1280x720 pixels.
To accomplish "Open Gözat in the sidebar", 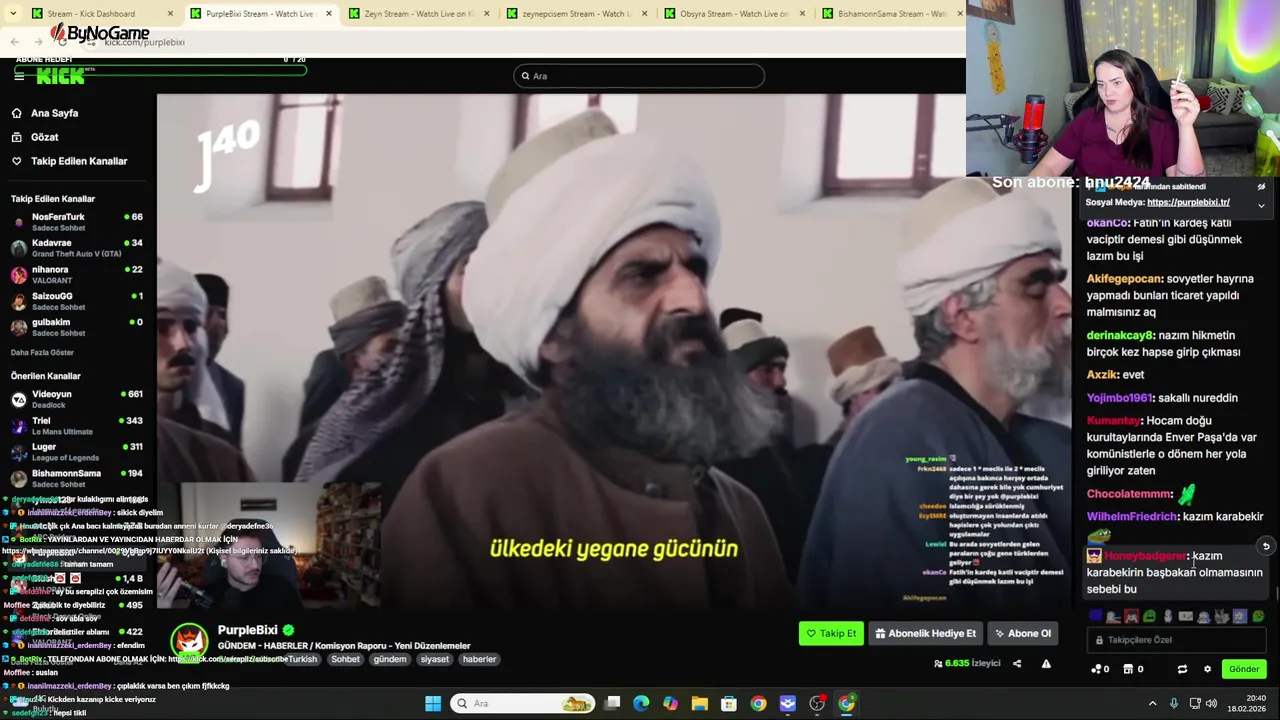I will 44,137.
